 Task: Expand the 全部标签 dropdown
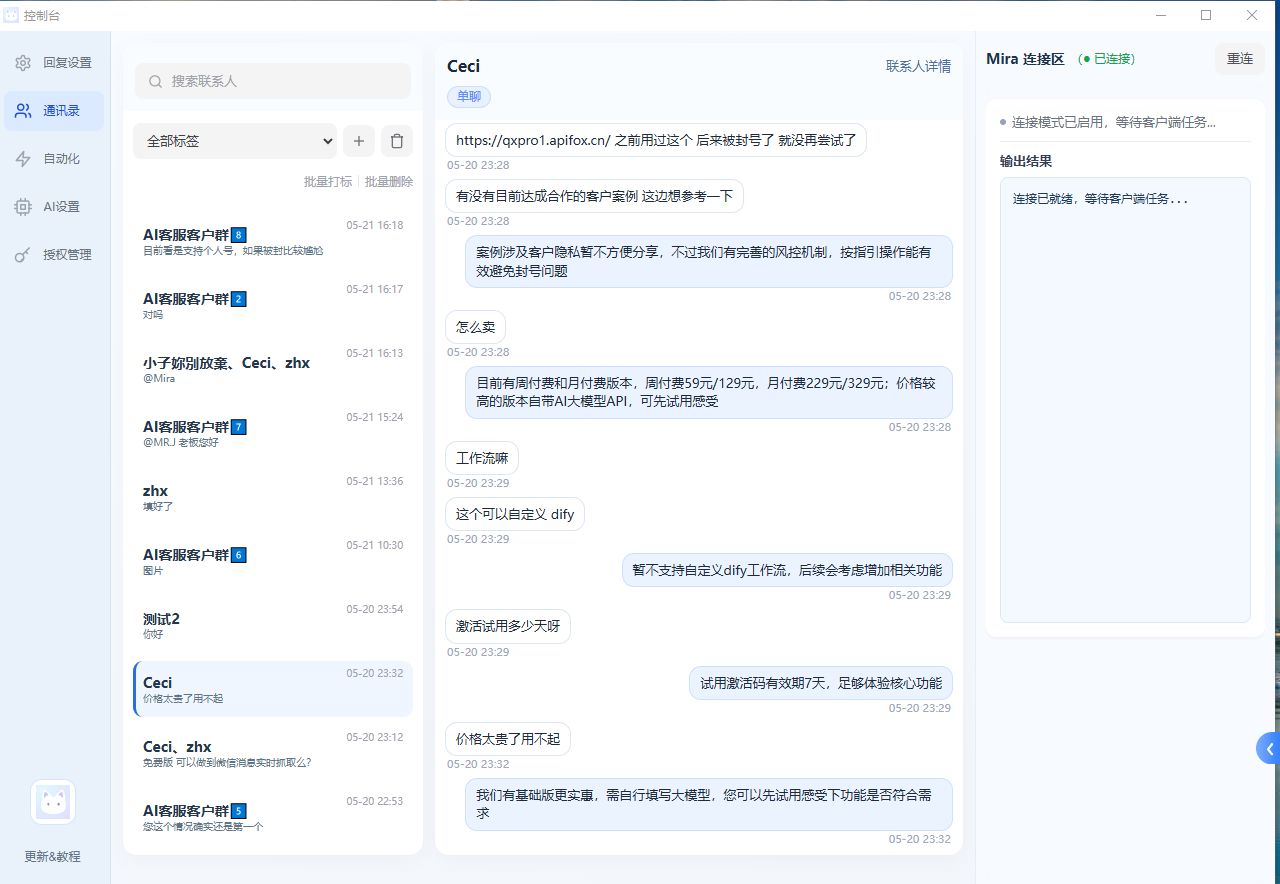(235, 141)
